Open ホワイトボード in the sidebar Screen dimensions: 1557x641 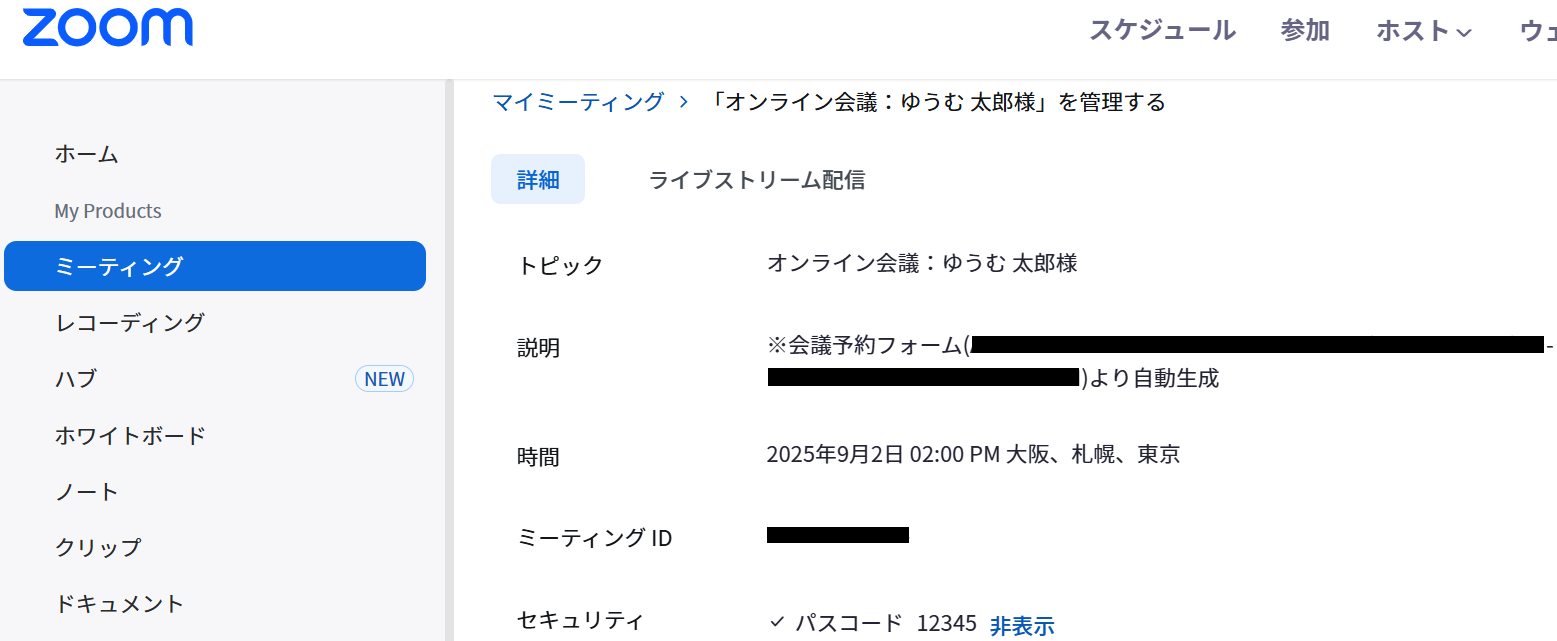click(x=130, y=436)
